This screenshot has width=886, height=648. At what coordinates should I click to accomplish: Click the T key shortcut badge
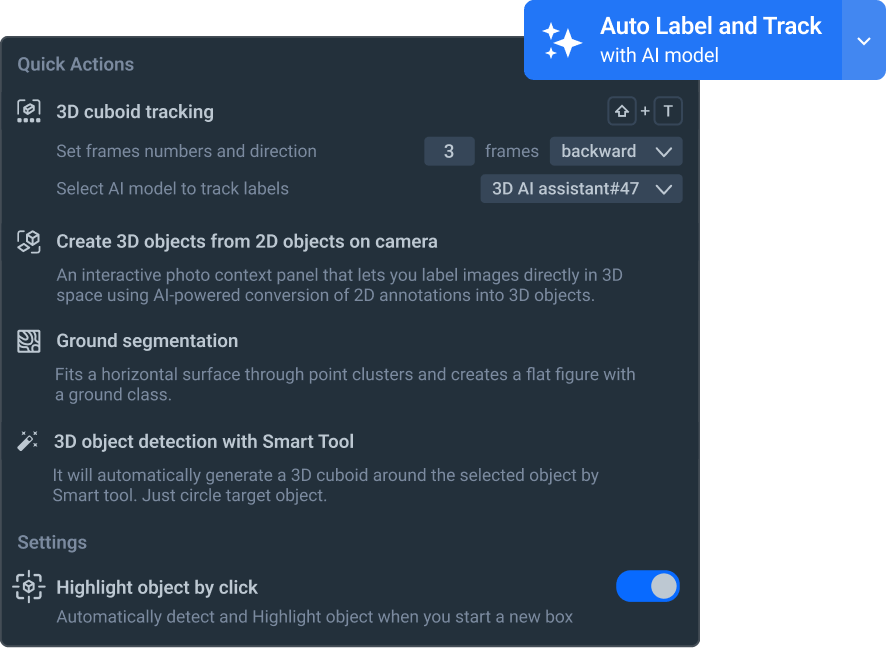(x=668, y=111)
